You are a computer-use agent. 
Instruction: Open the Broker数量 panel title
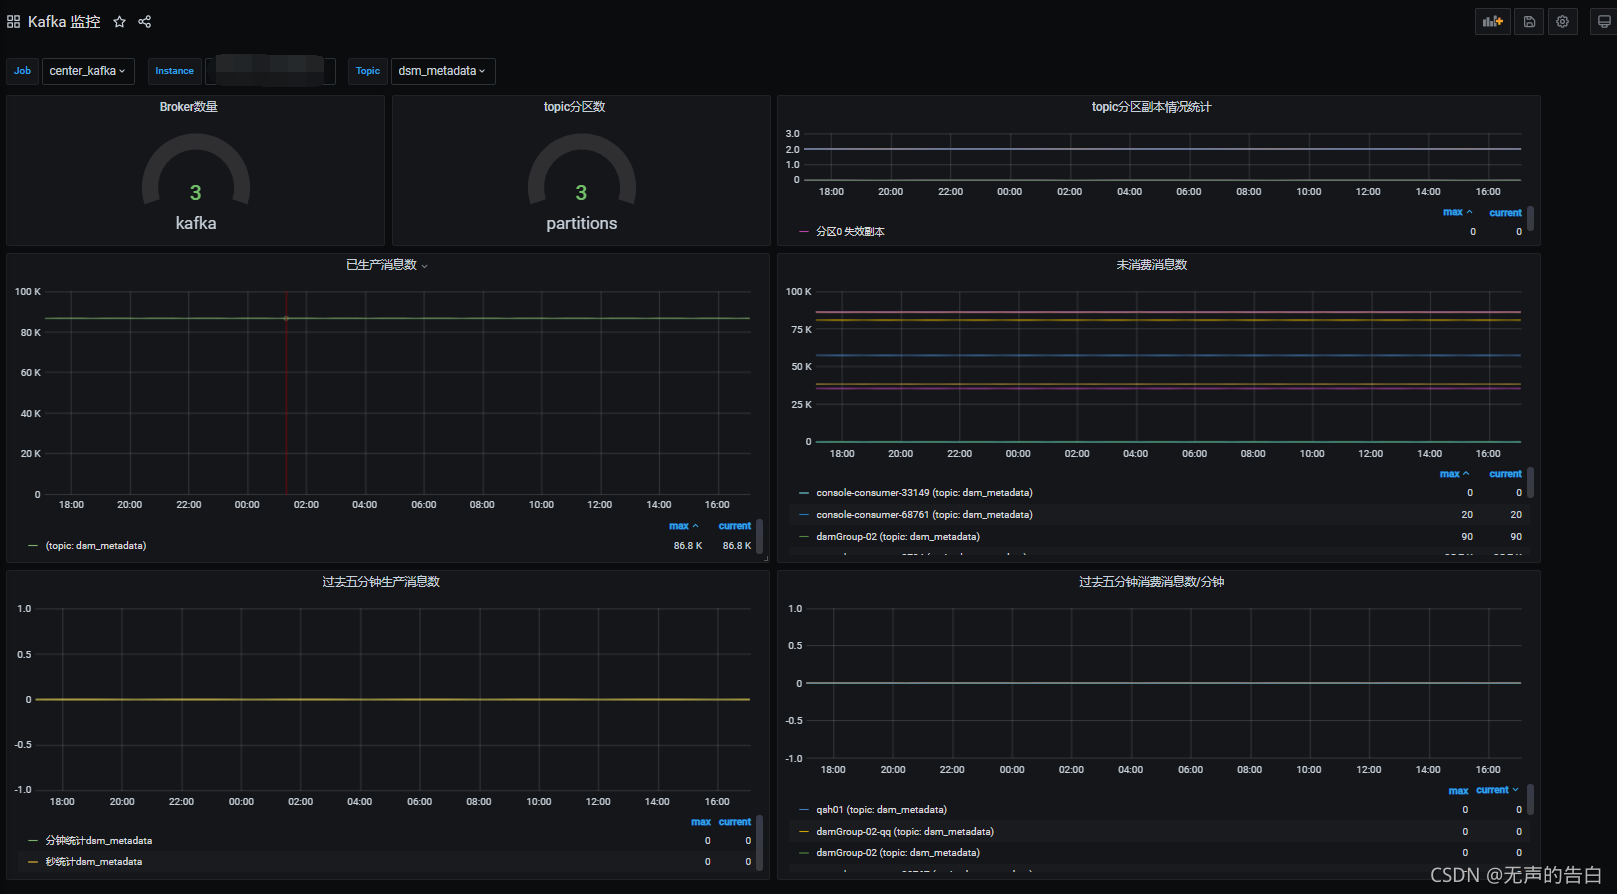(189, 107)
